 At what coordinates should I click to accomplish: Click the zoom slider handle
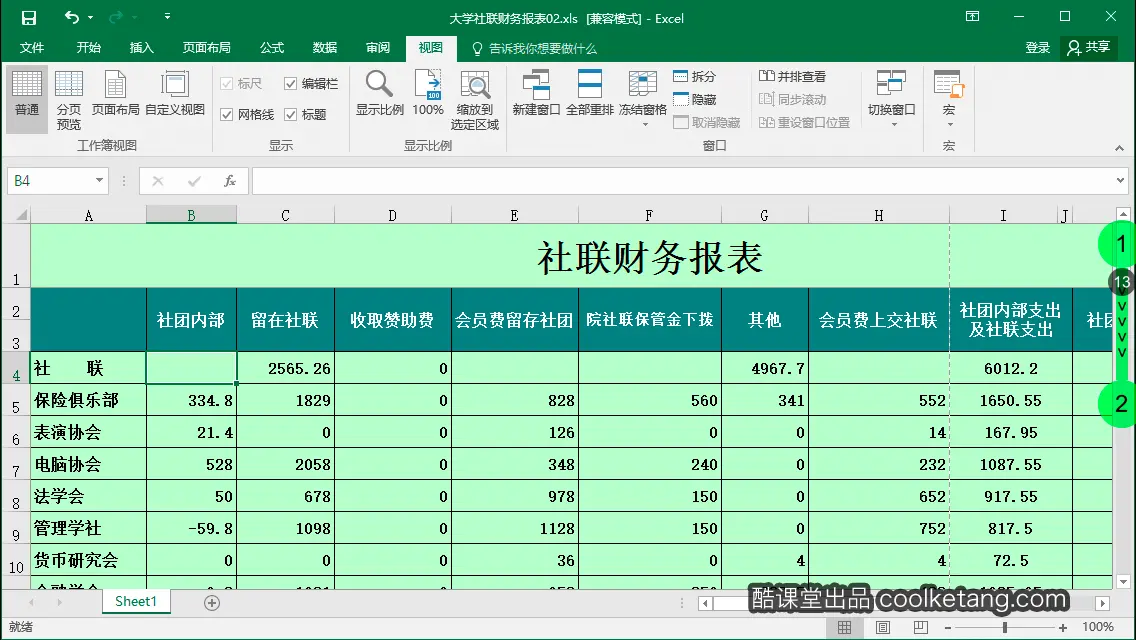[x=1005, y=628]
